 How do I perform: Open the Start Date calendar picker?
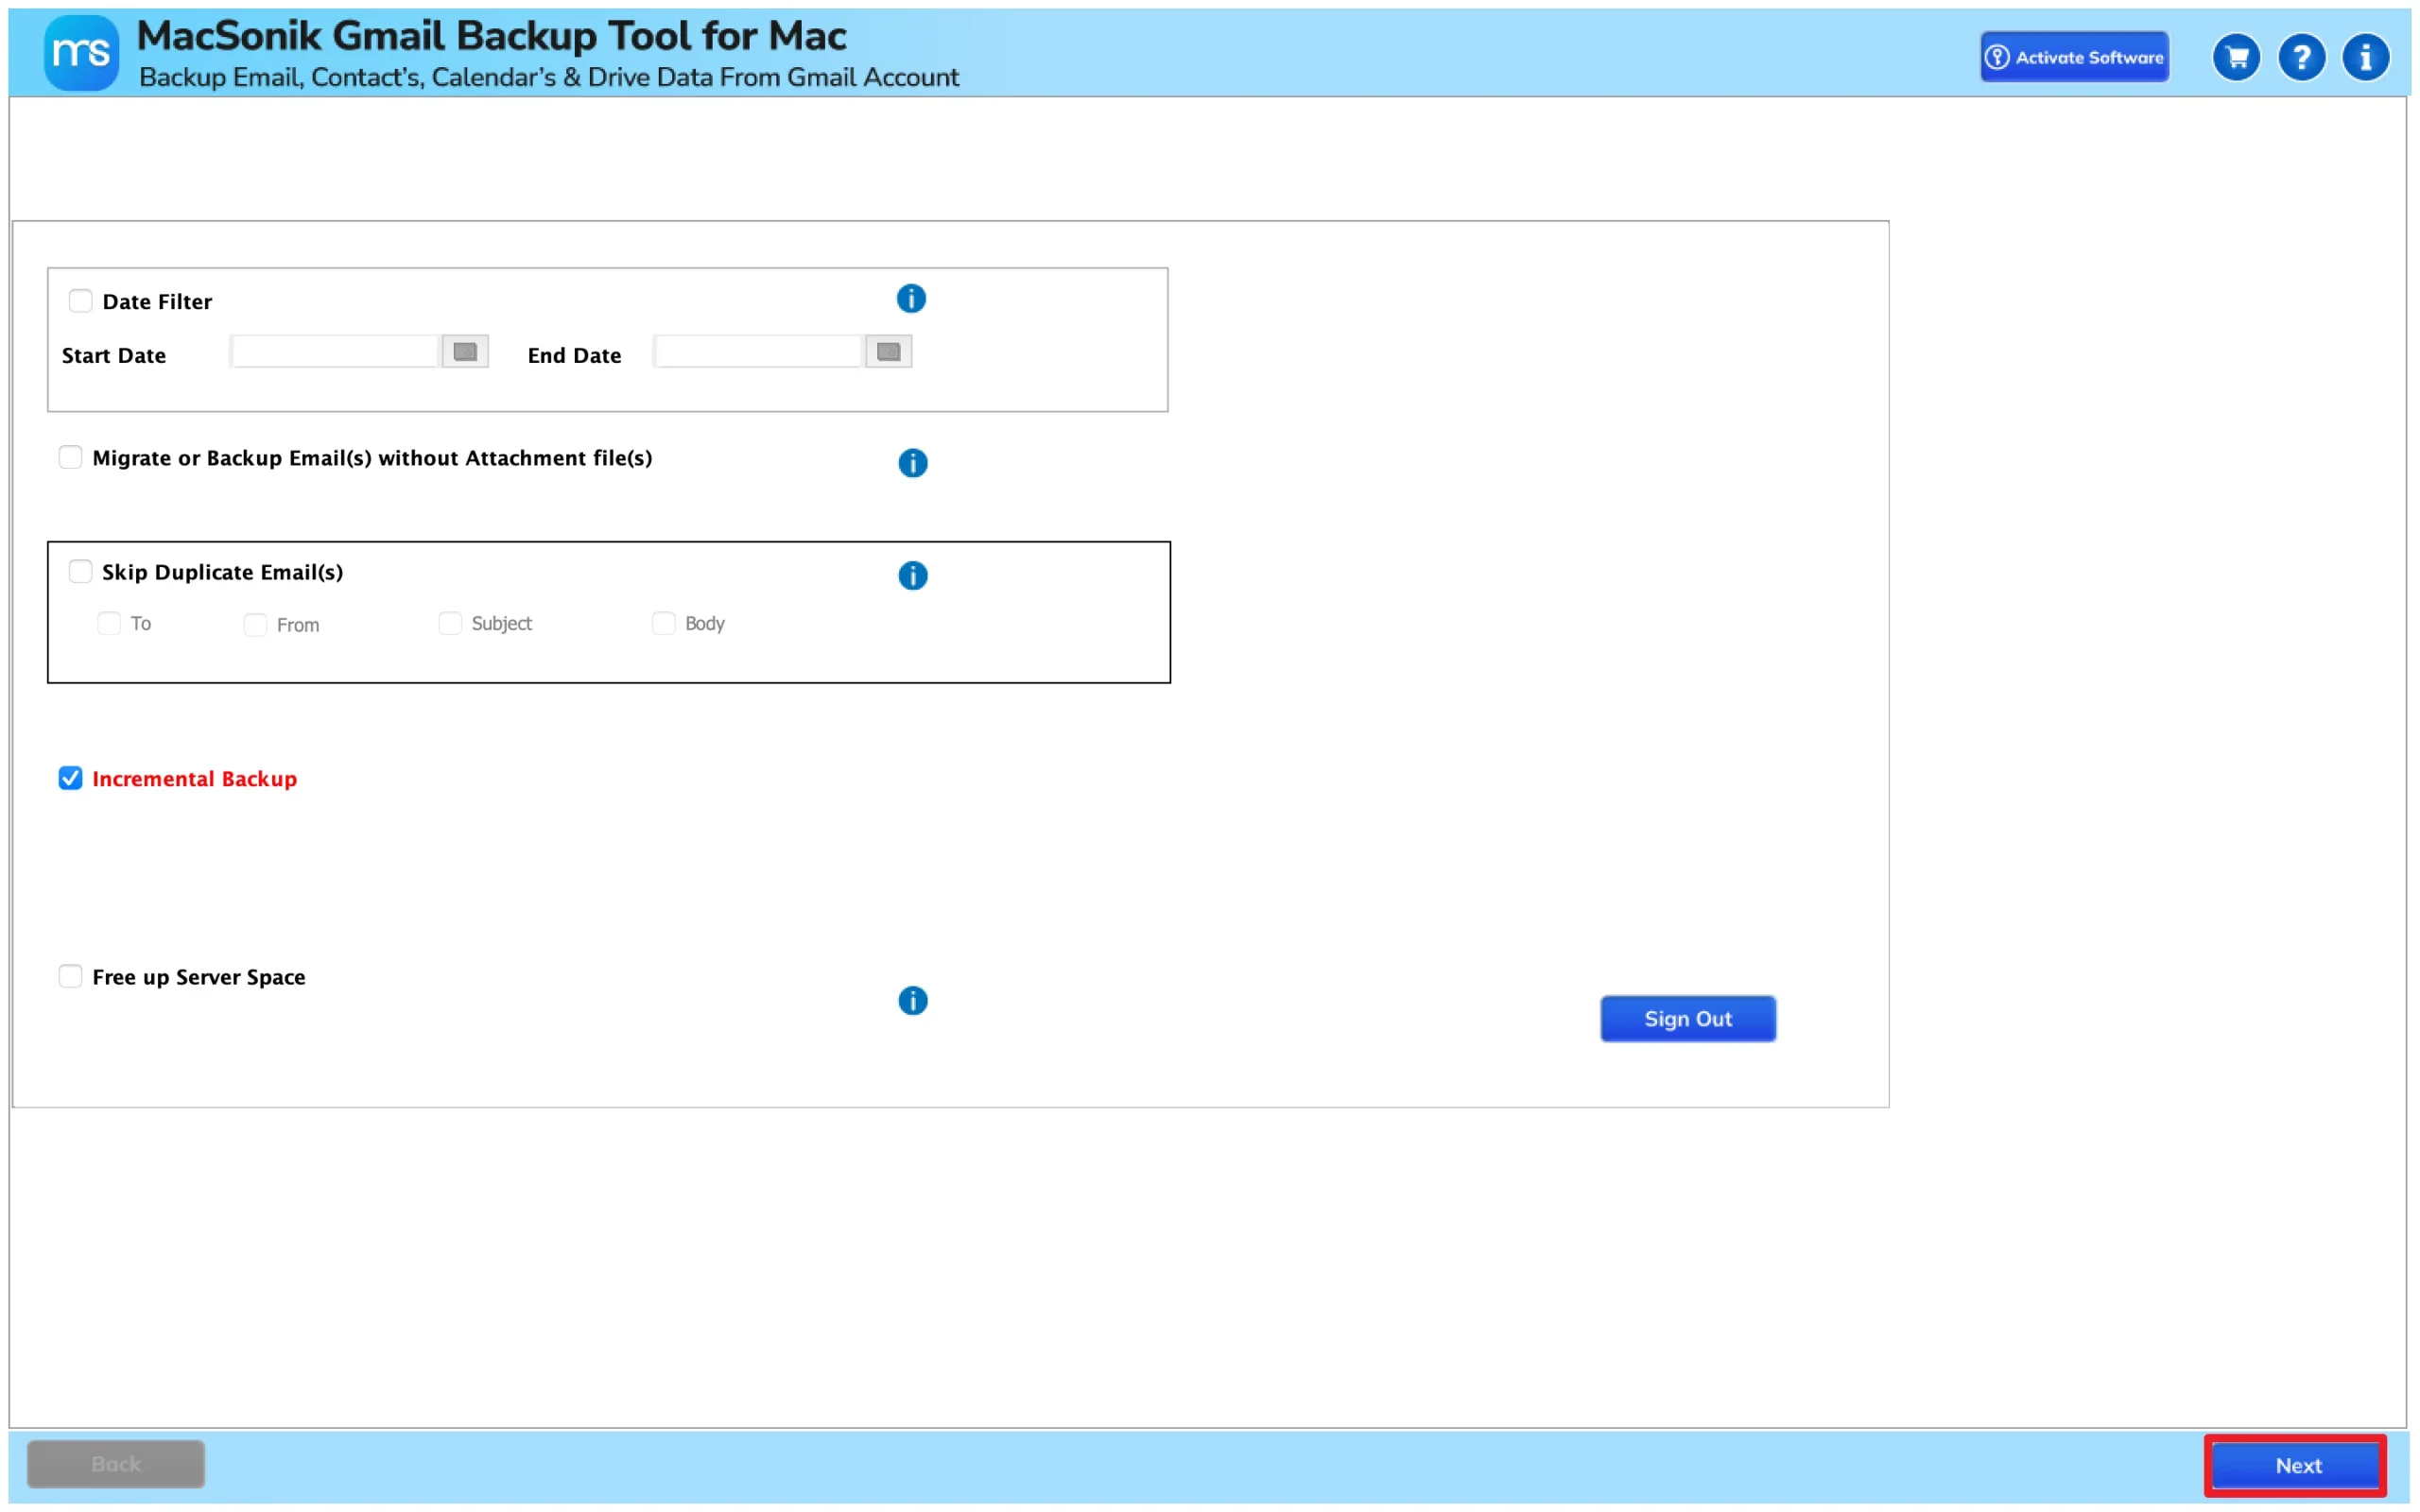pos(465,352)
